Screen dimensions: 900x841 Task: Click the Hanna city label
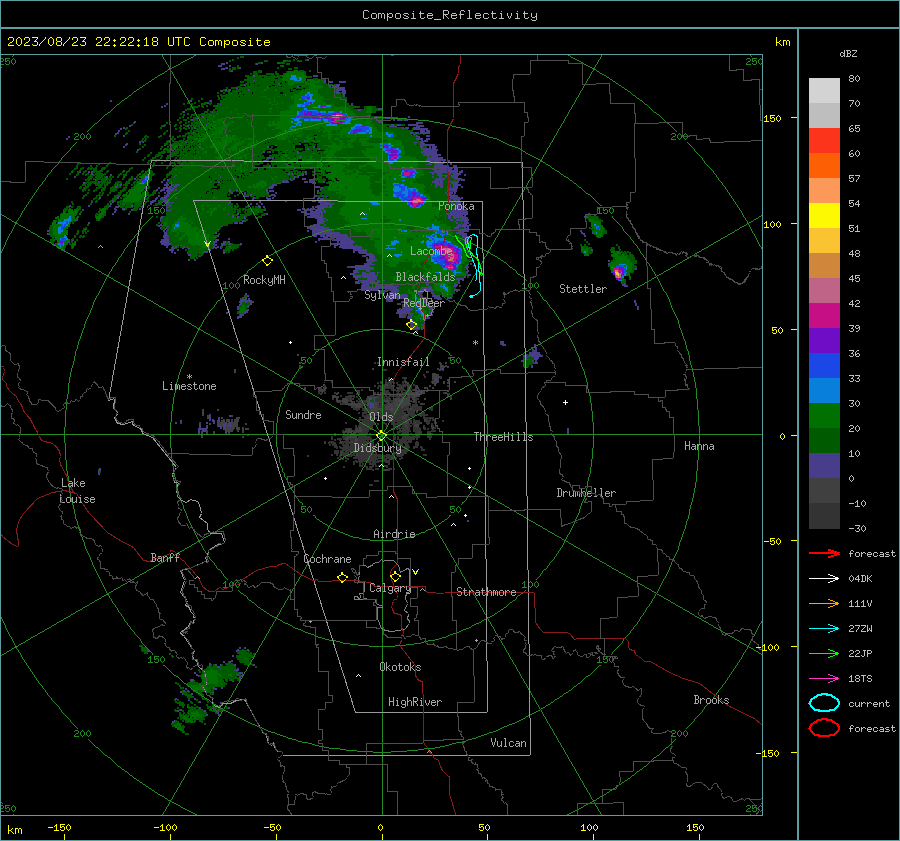[x=699, y=446]
